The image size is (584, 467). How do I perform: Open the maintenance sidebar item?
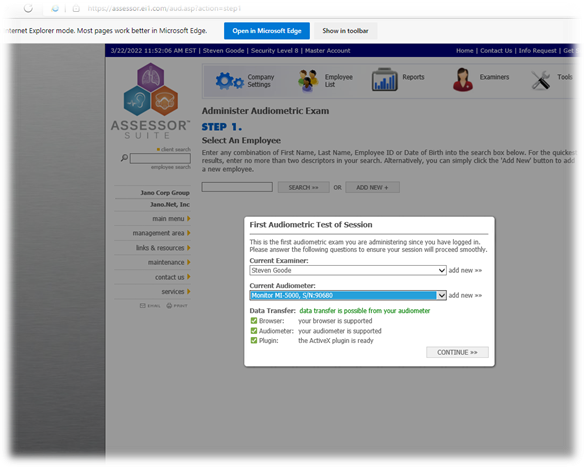click(x=166, y=263)
